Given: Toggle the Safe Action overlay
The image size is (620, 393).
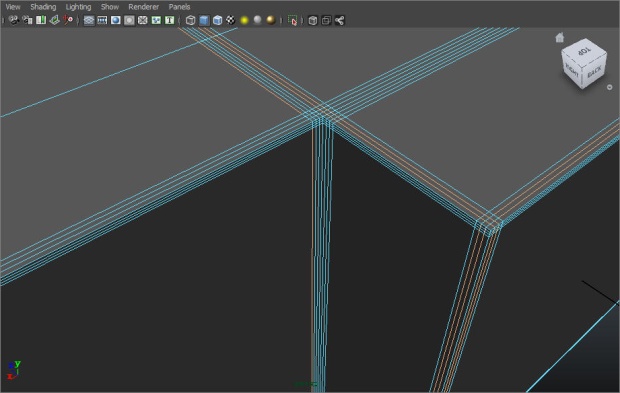Looking at the screenshot, I should pos(156,20).
